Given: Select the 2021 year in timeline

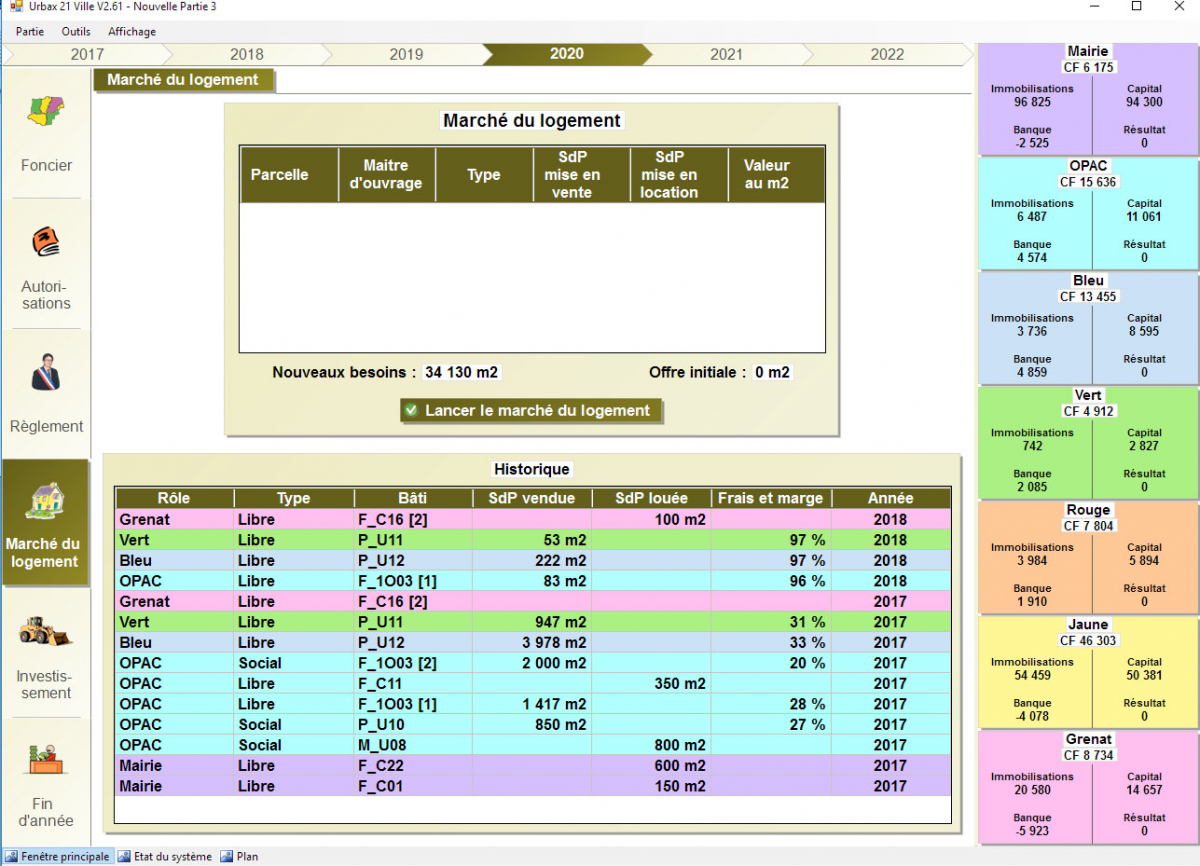Looking at the screenshot, I should point(726,54).
